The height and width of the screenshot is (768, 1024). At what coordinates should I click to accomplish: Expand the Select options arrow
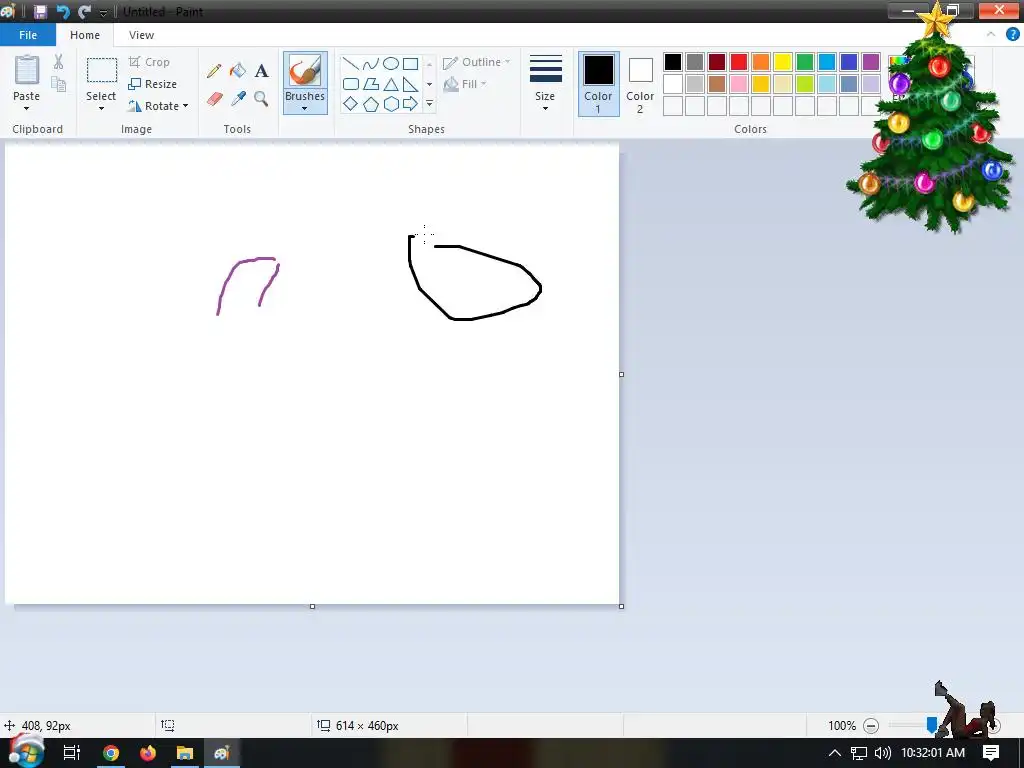(x=101, y=108)
